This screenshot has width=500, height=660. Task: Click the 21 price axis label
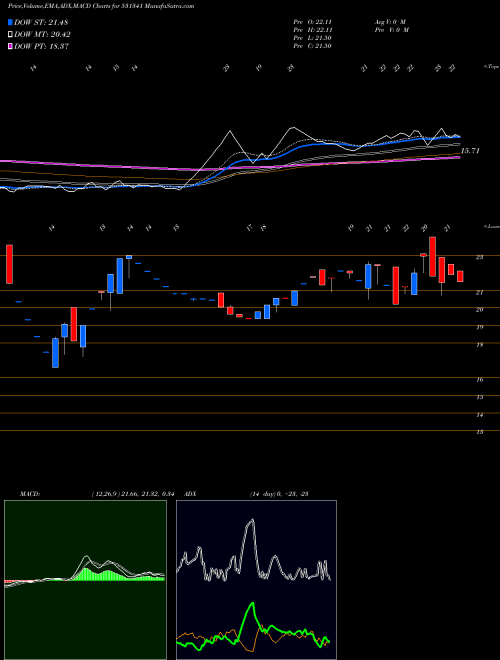coord(479,292)
